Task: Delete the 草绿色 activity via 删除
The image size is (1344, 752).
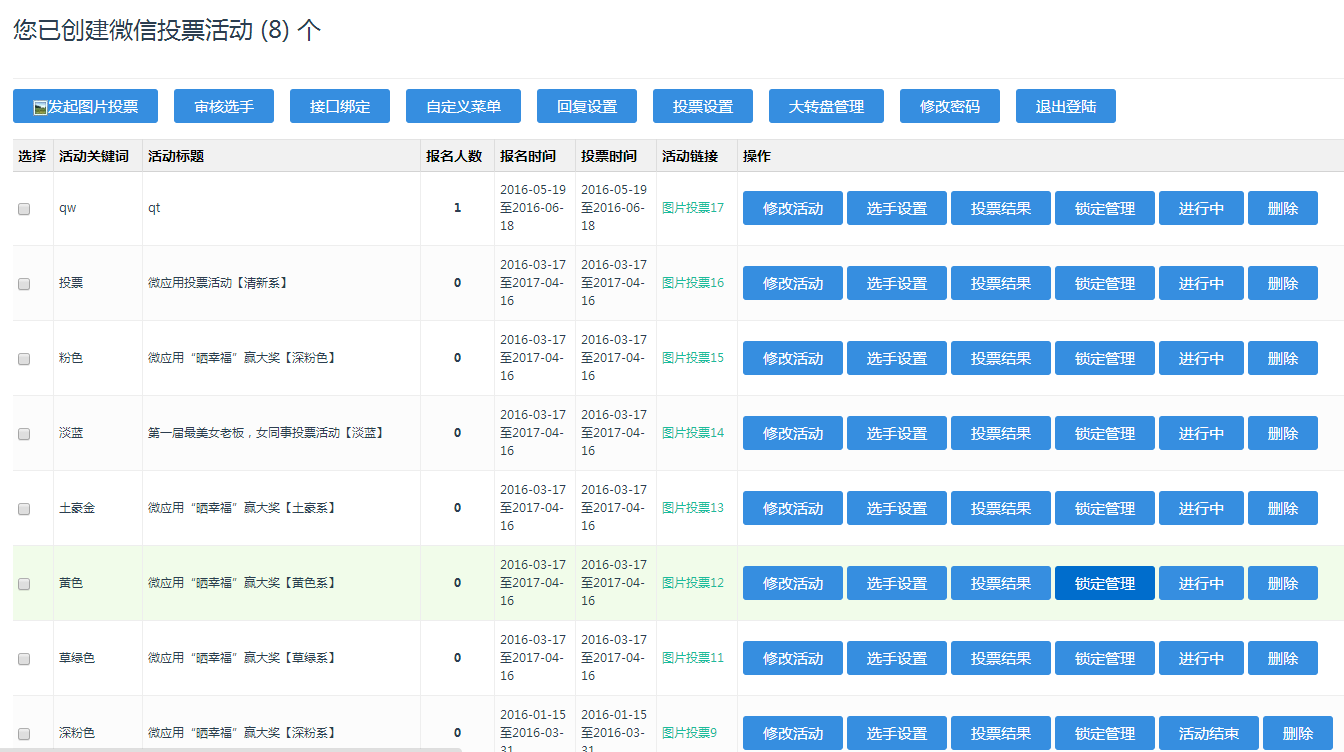Action: pos(1283,658)
